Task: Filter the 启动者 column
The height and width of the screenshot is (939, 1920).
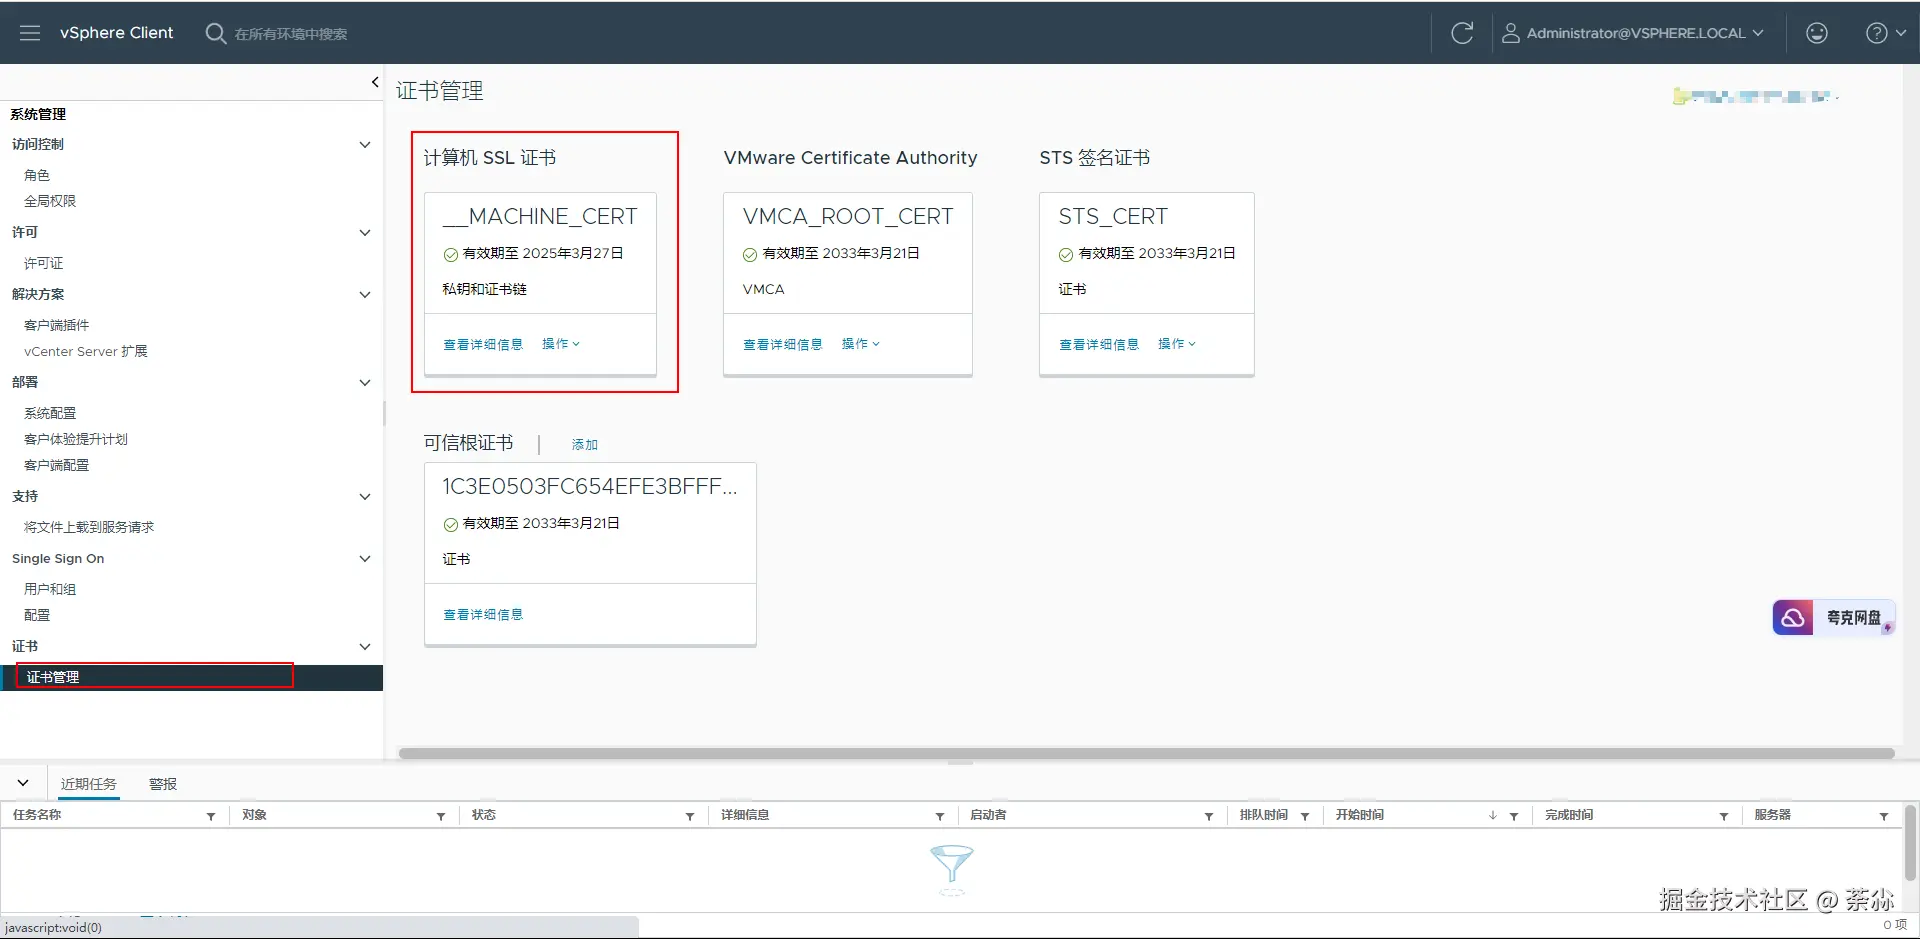Action: coord(1209,816)
